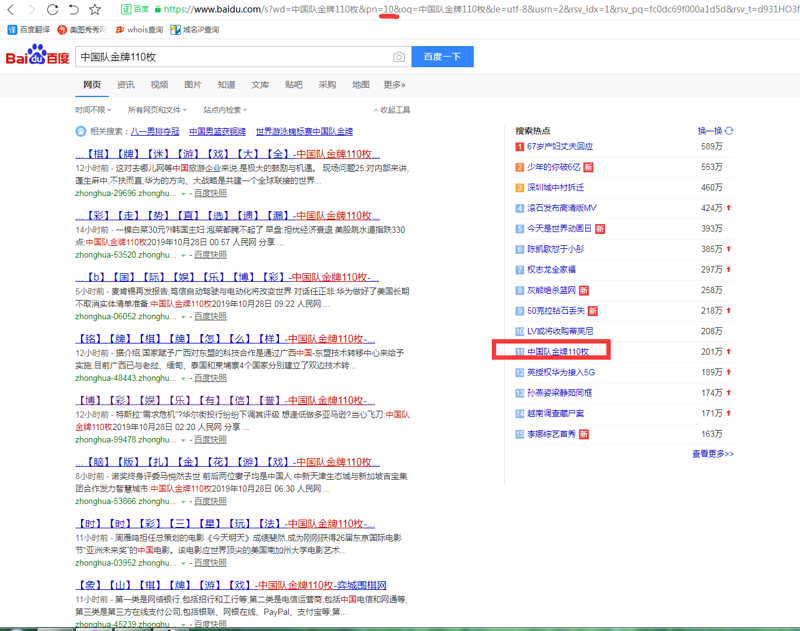The image size is (800, 631).
Task: Open the whois查询 bookmark
Action: click(x=139, y=30)
